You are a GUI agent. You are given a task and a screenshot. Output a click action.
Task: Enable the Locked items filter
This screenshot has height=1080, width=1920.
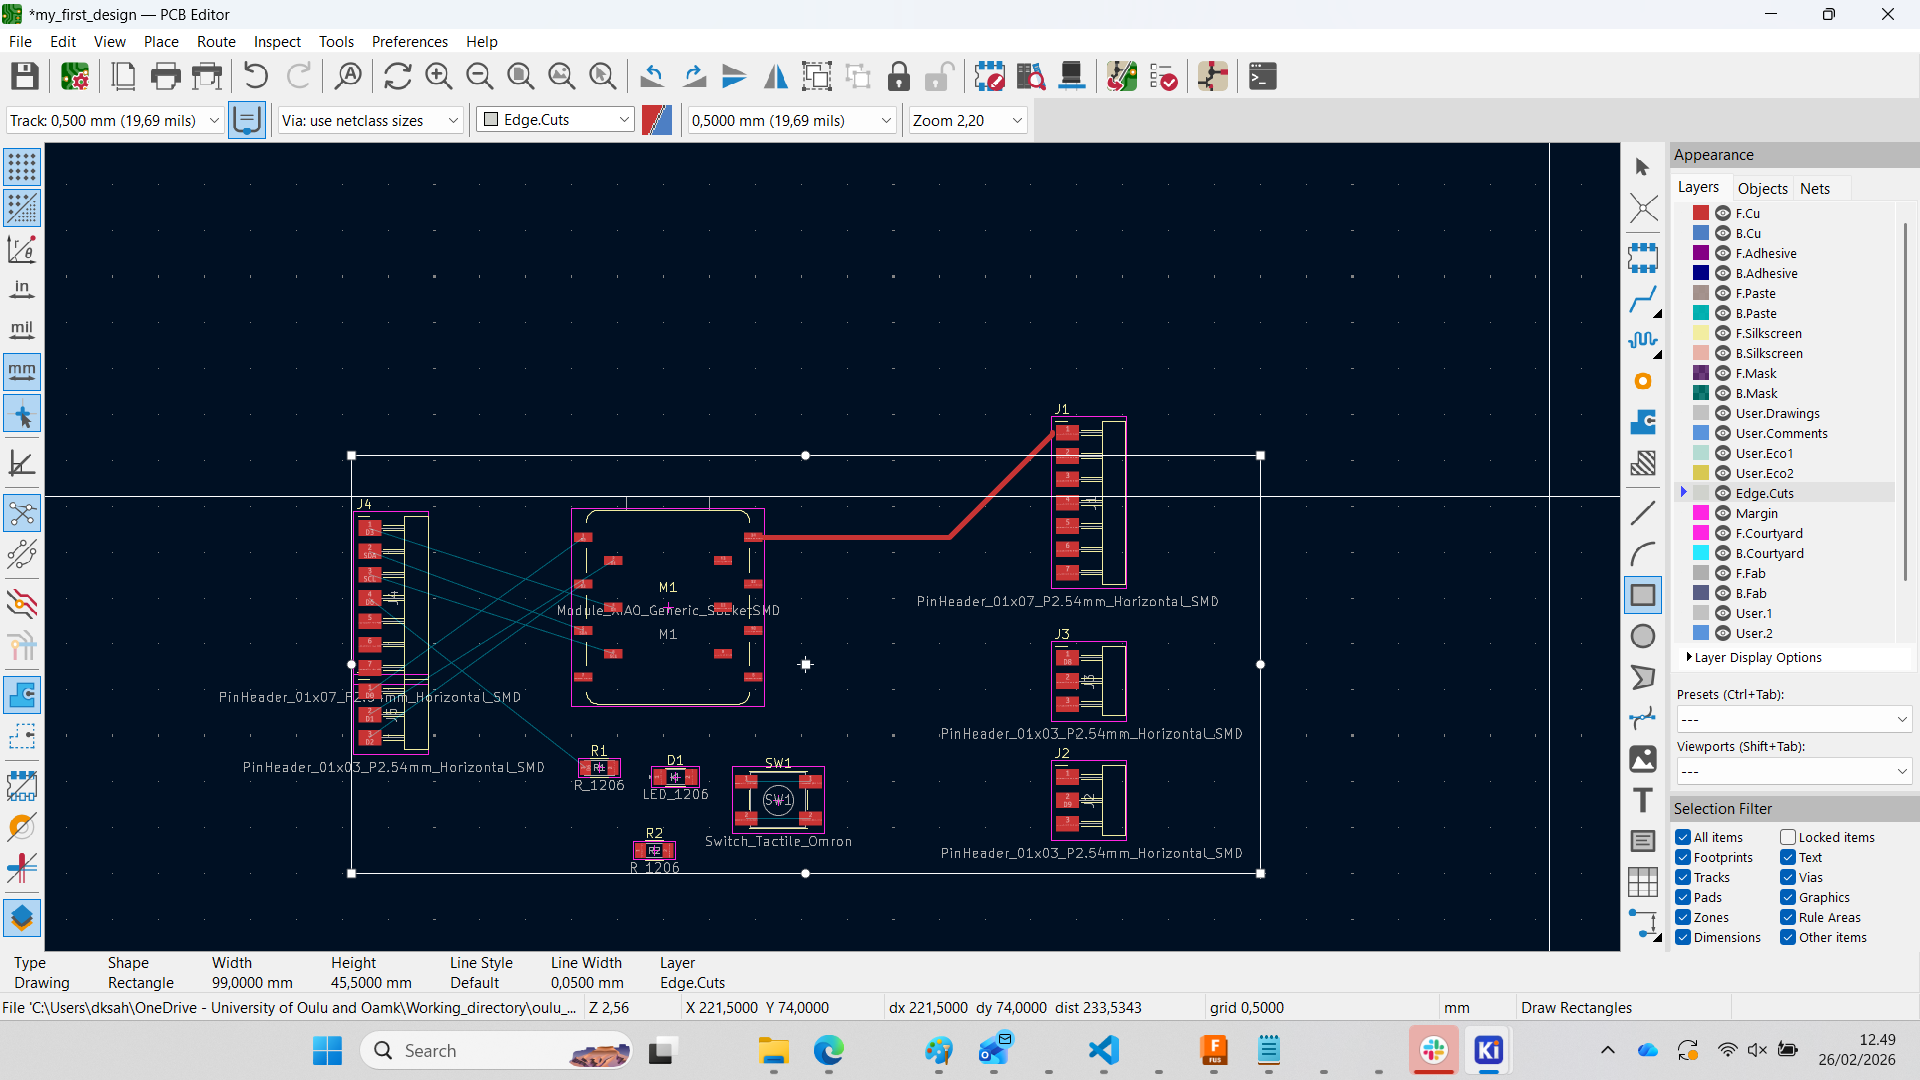click(x=1788, y=837)
